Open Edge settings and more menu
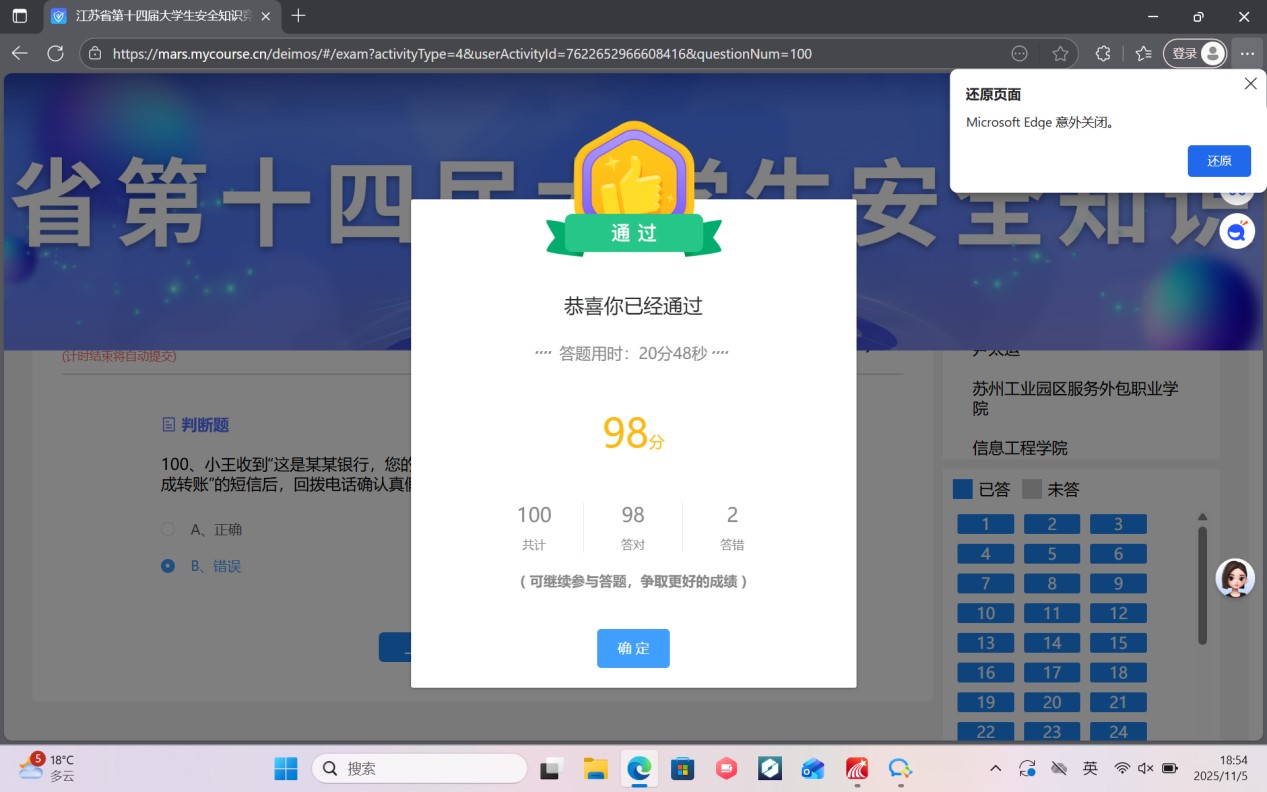The image size is (1267, 792). (x=1246, y=54)
